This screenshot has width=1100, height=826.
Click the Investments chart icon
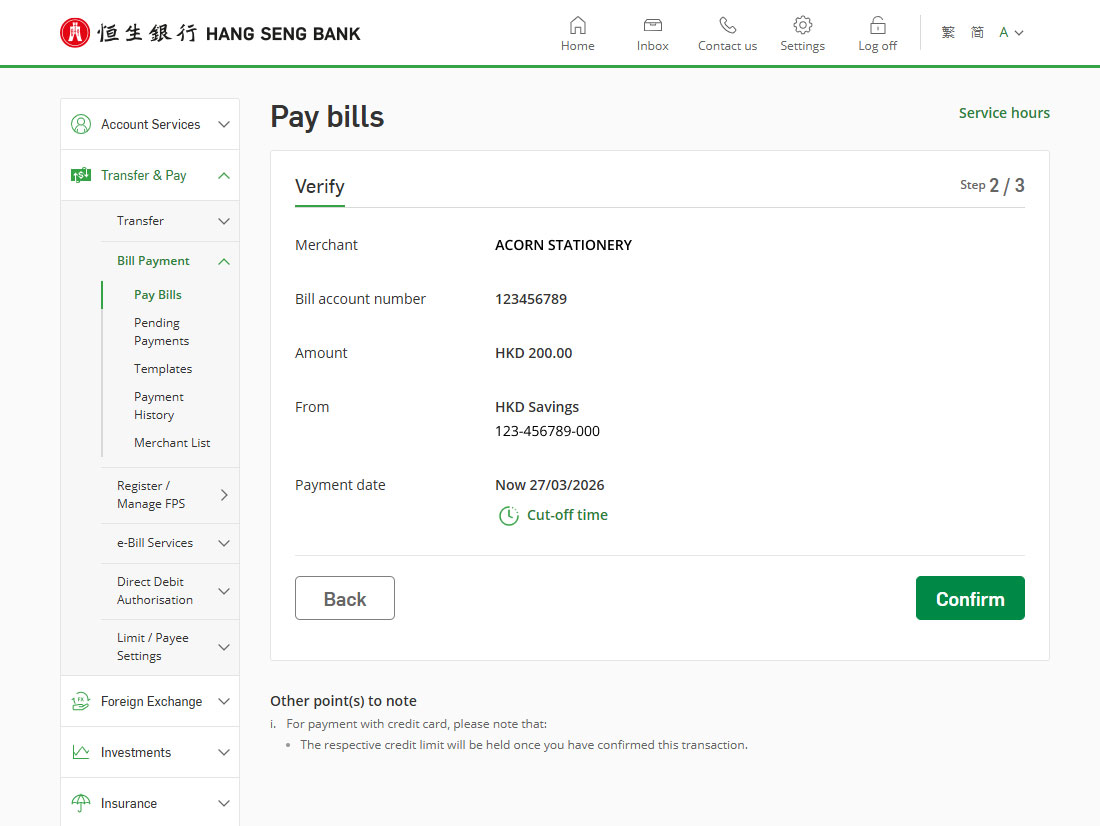81,752
